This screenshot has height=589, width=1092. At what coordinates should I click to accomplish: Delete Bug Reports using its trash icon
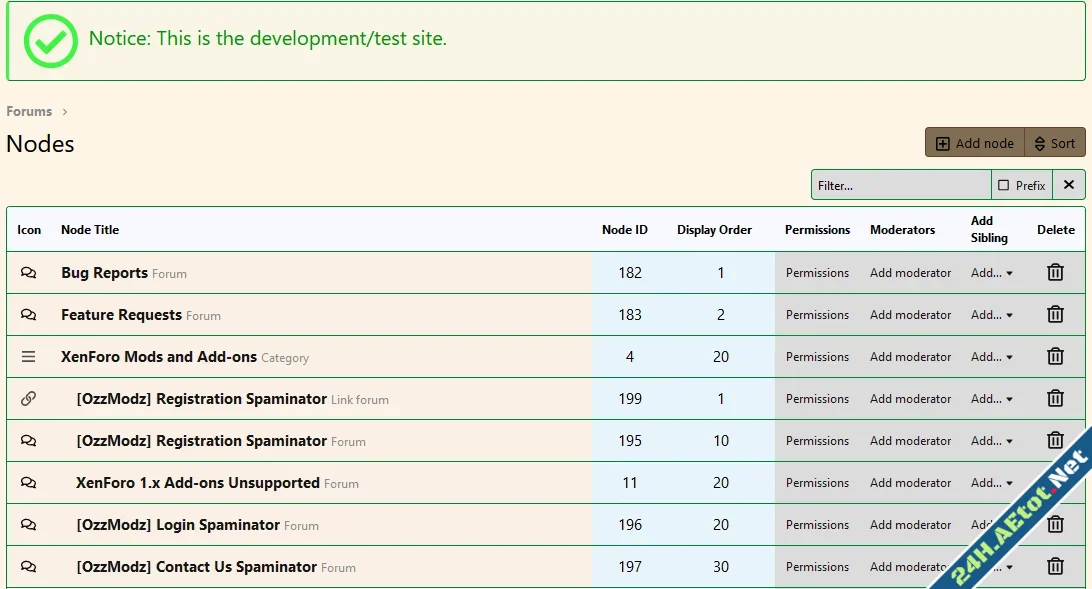tap(1055, 272)
